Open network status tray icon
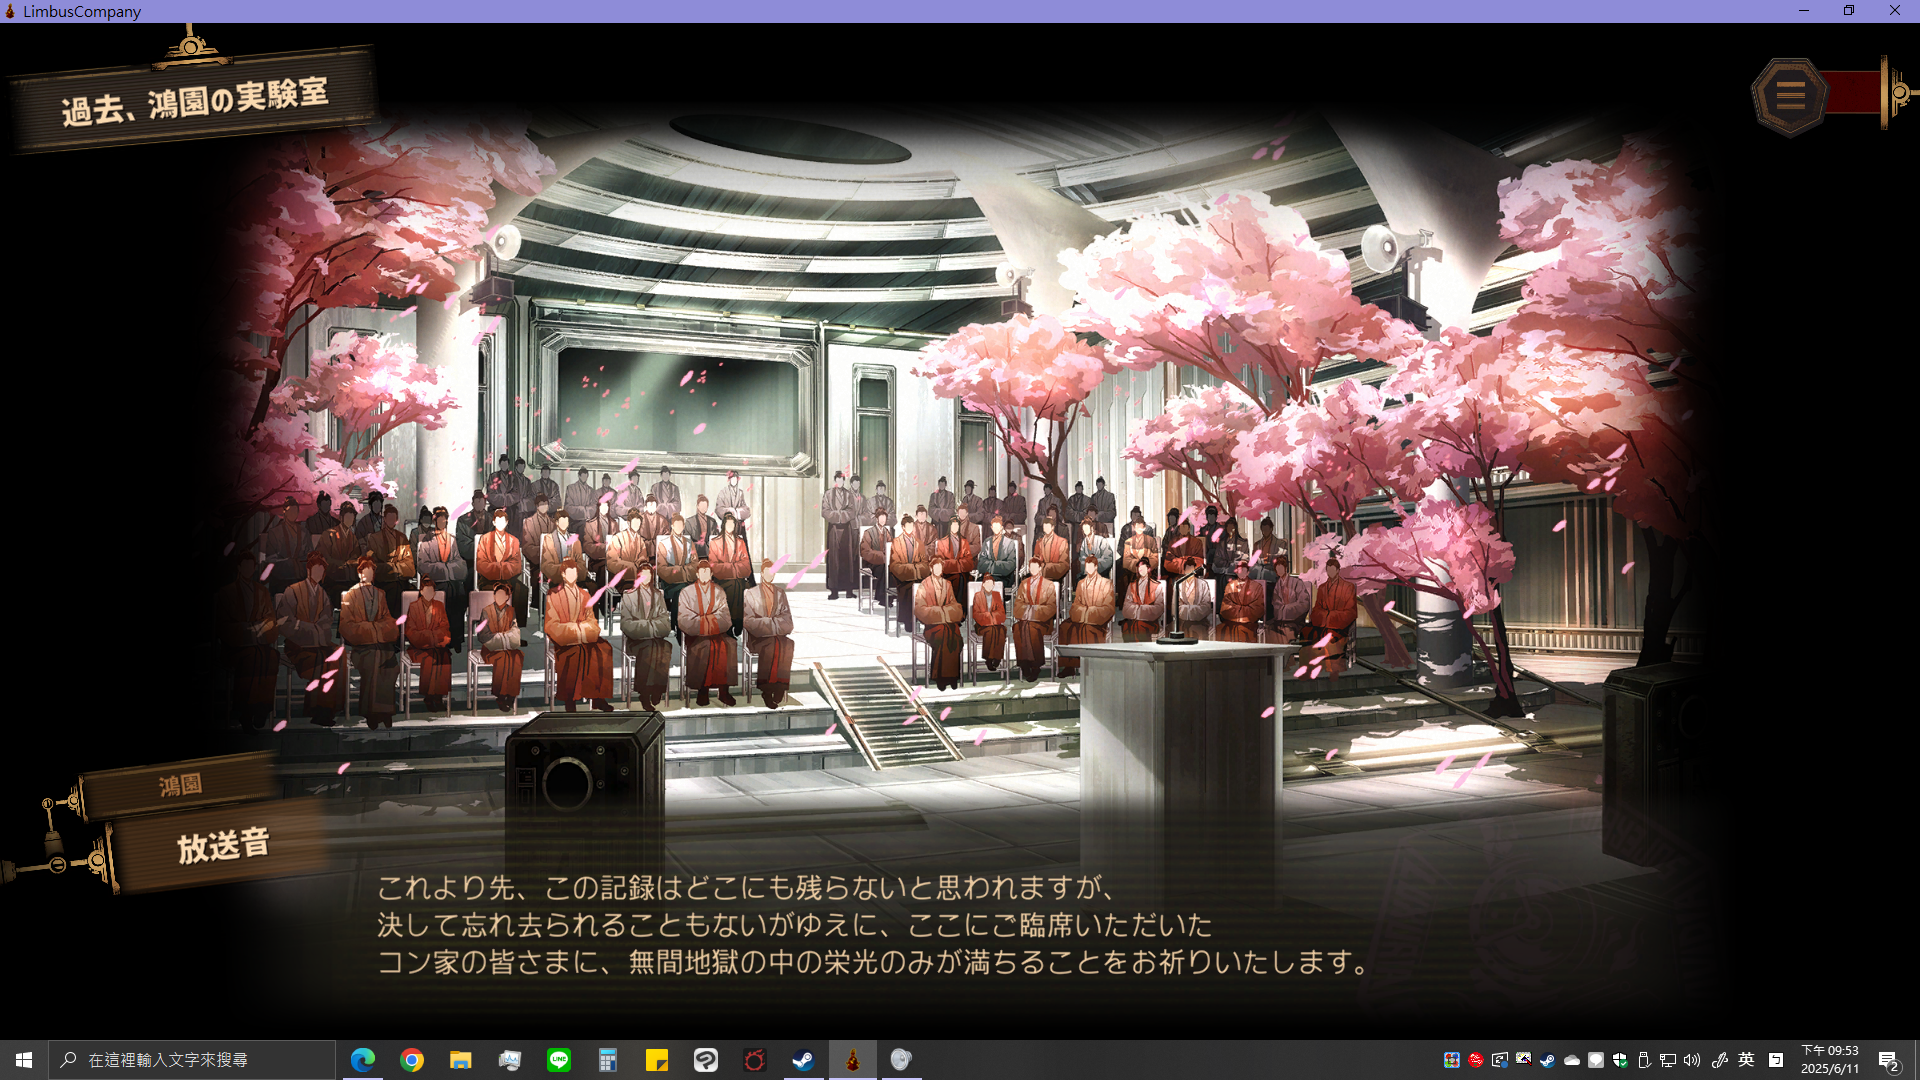This screenshot has height=1080, width=1920. (x=1668, y=1060)
